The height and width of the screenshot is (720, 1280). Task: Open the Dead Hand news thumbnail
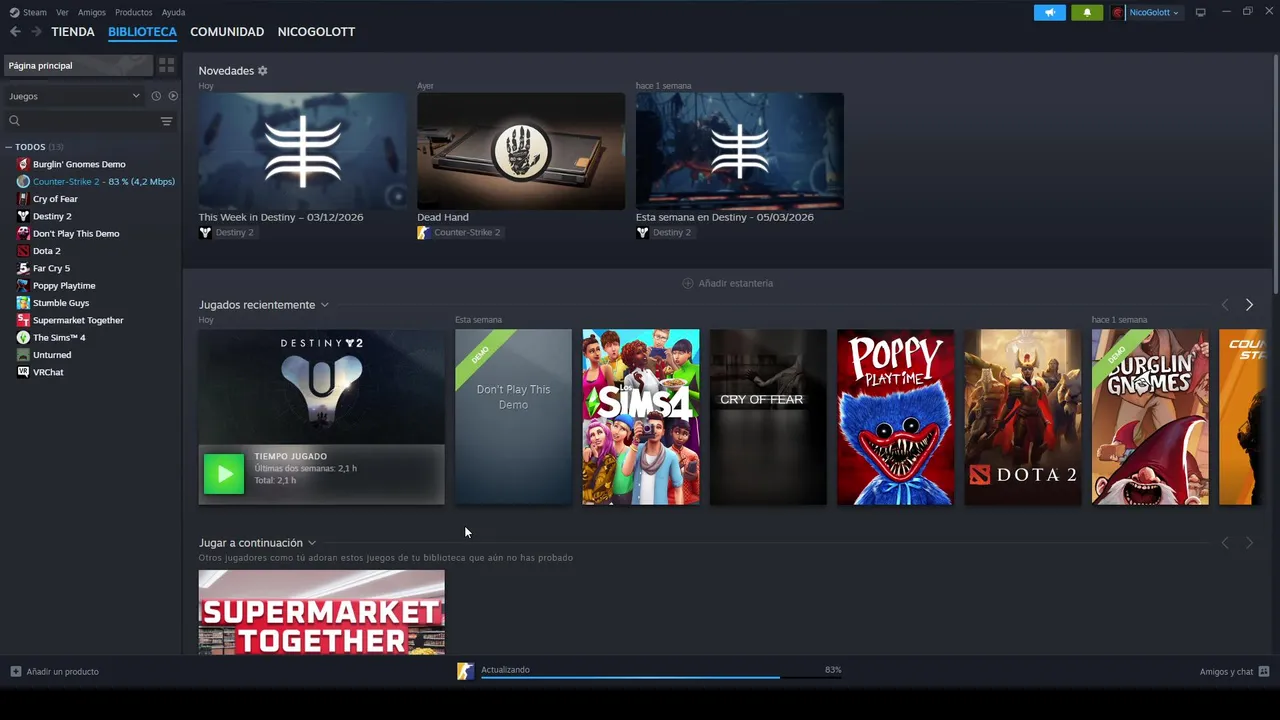point(521,151)
